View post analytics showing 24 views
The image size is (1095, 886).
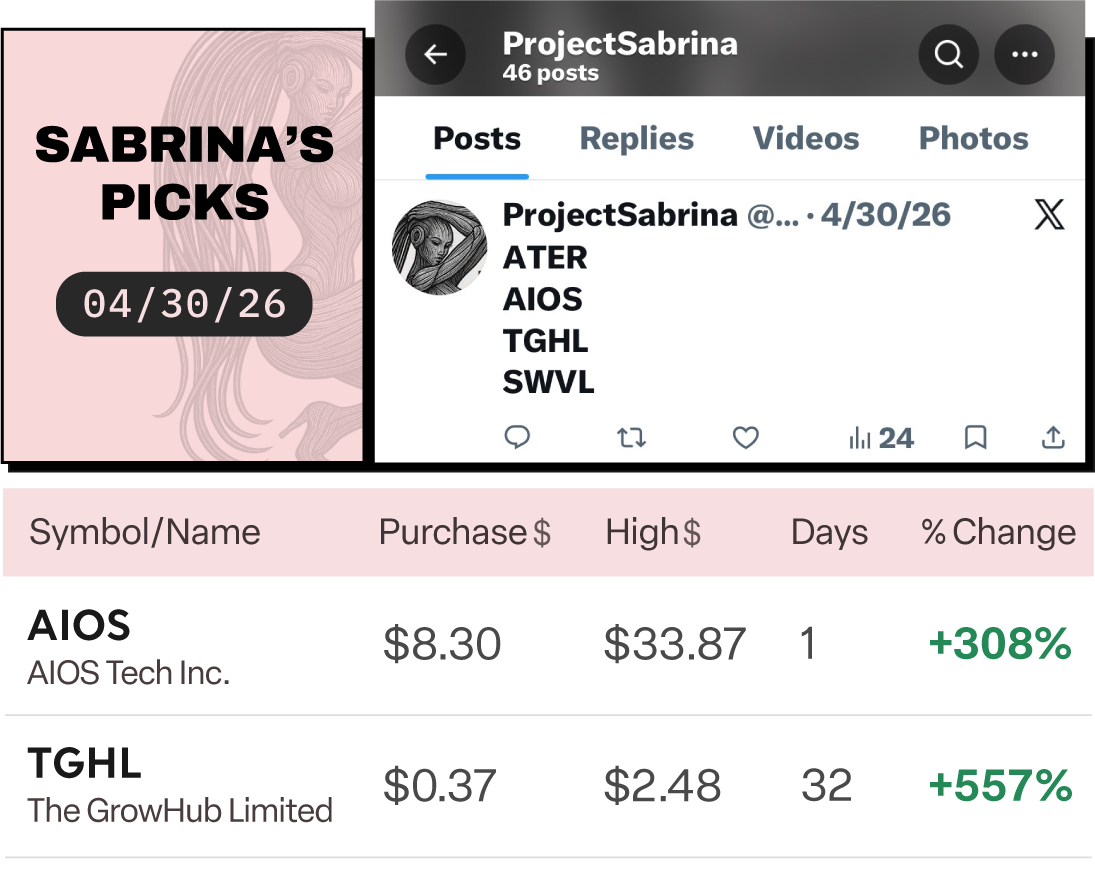pos(881,438)
